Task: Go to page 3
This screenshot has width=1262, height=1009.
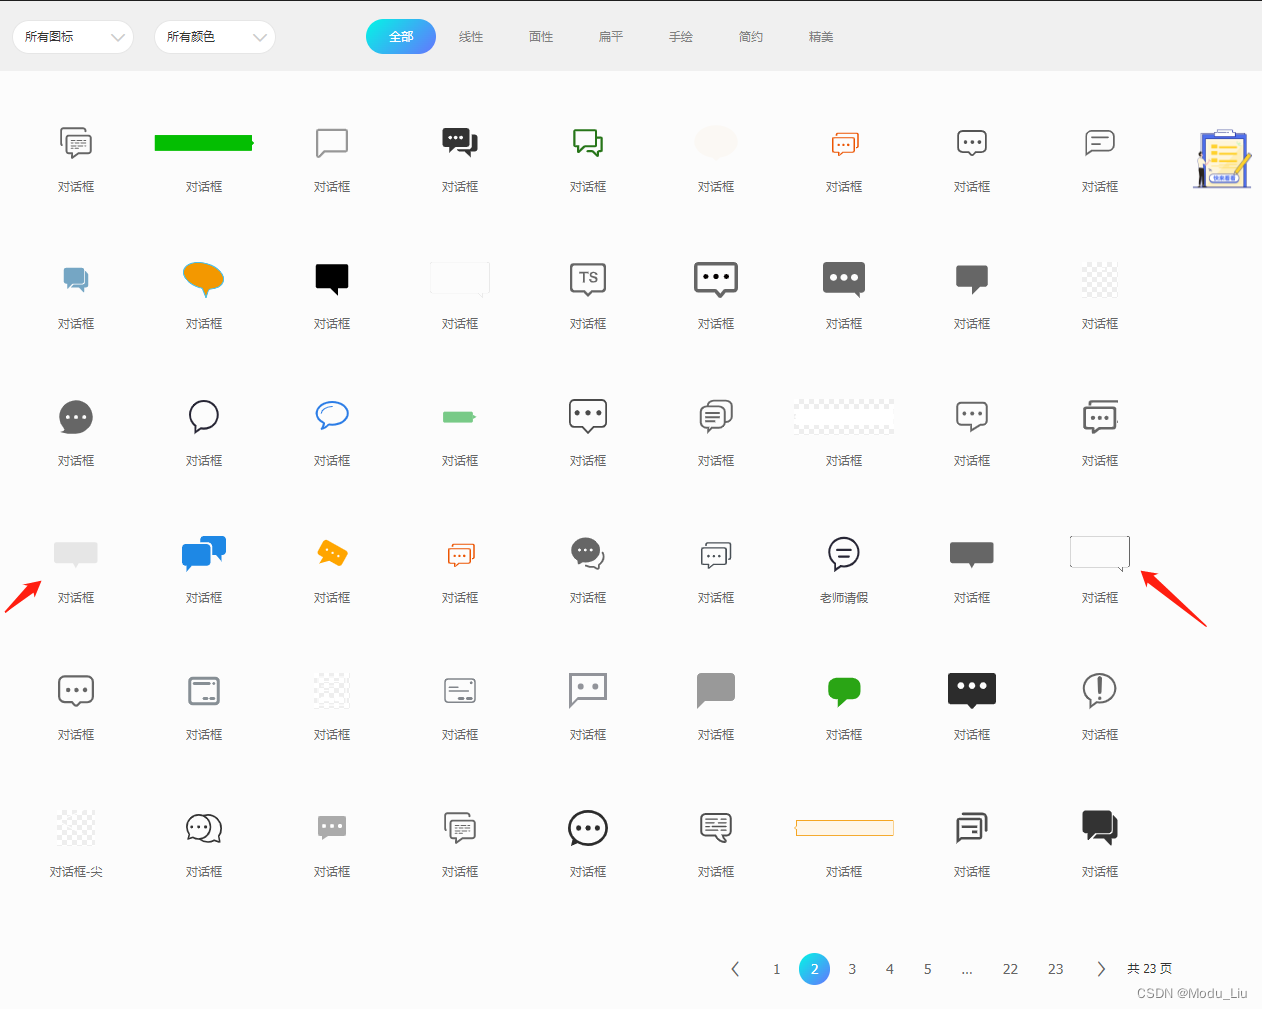Action: point(852,969)
